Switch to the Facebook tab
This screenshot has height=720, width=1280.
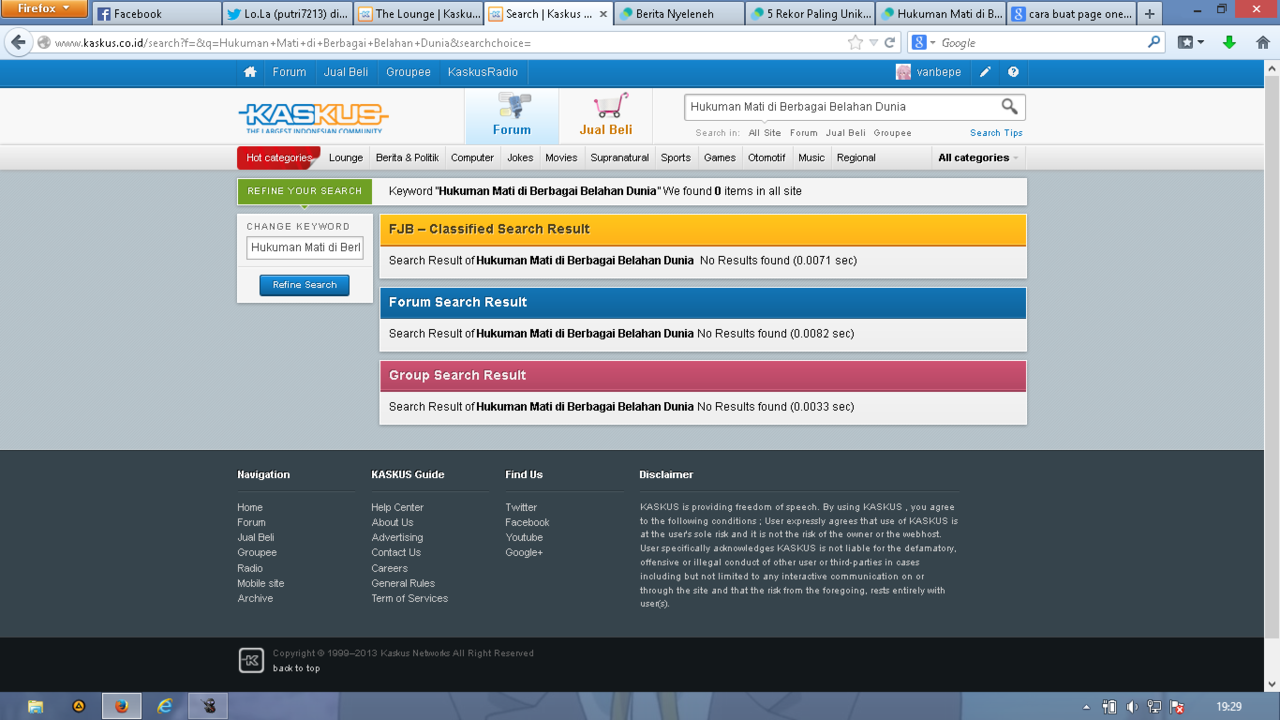click(156, 14)
